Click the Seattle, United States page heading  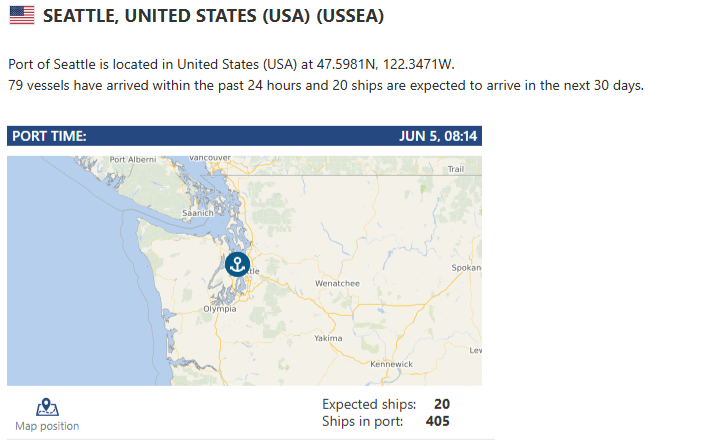point(213,16)
